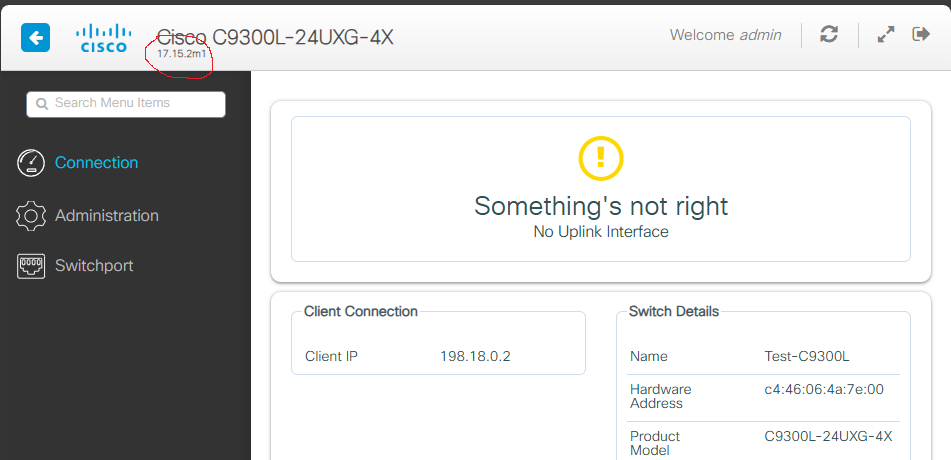Click the Name label in Switch Details
Screen dimensions: 951x460
coord(650,356)
